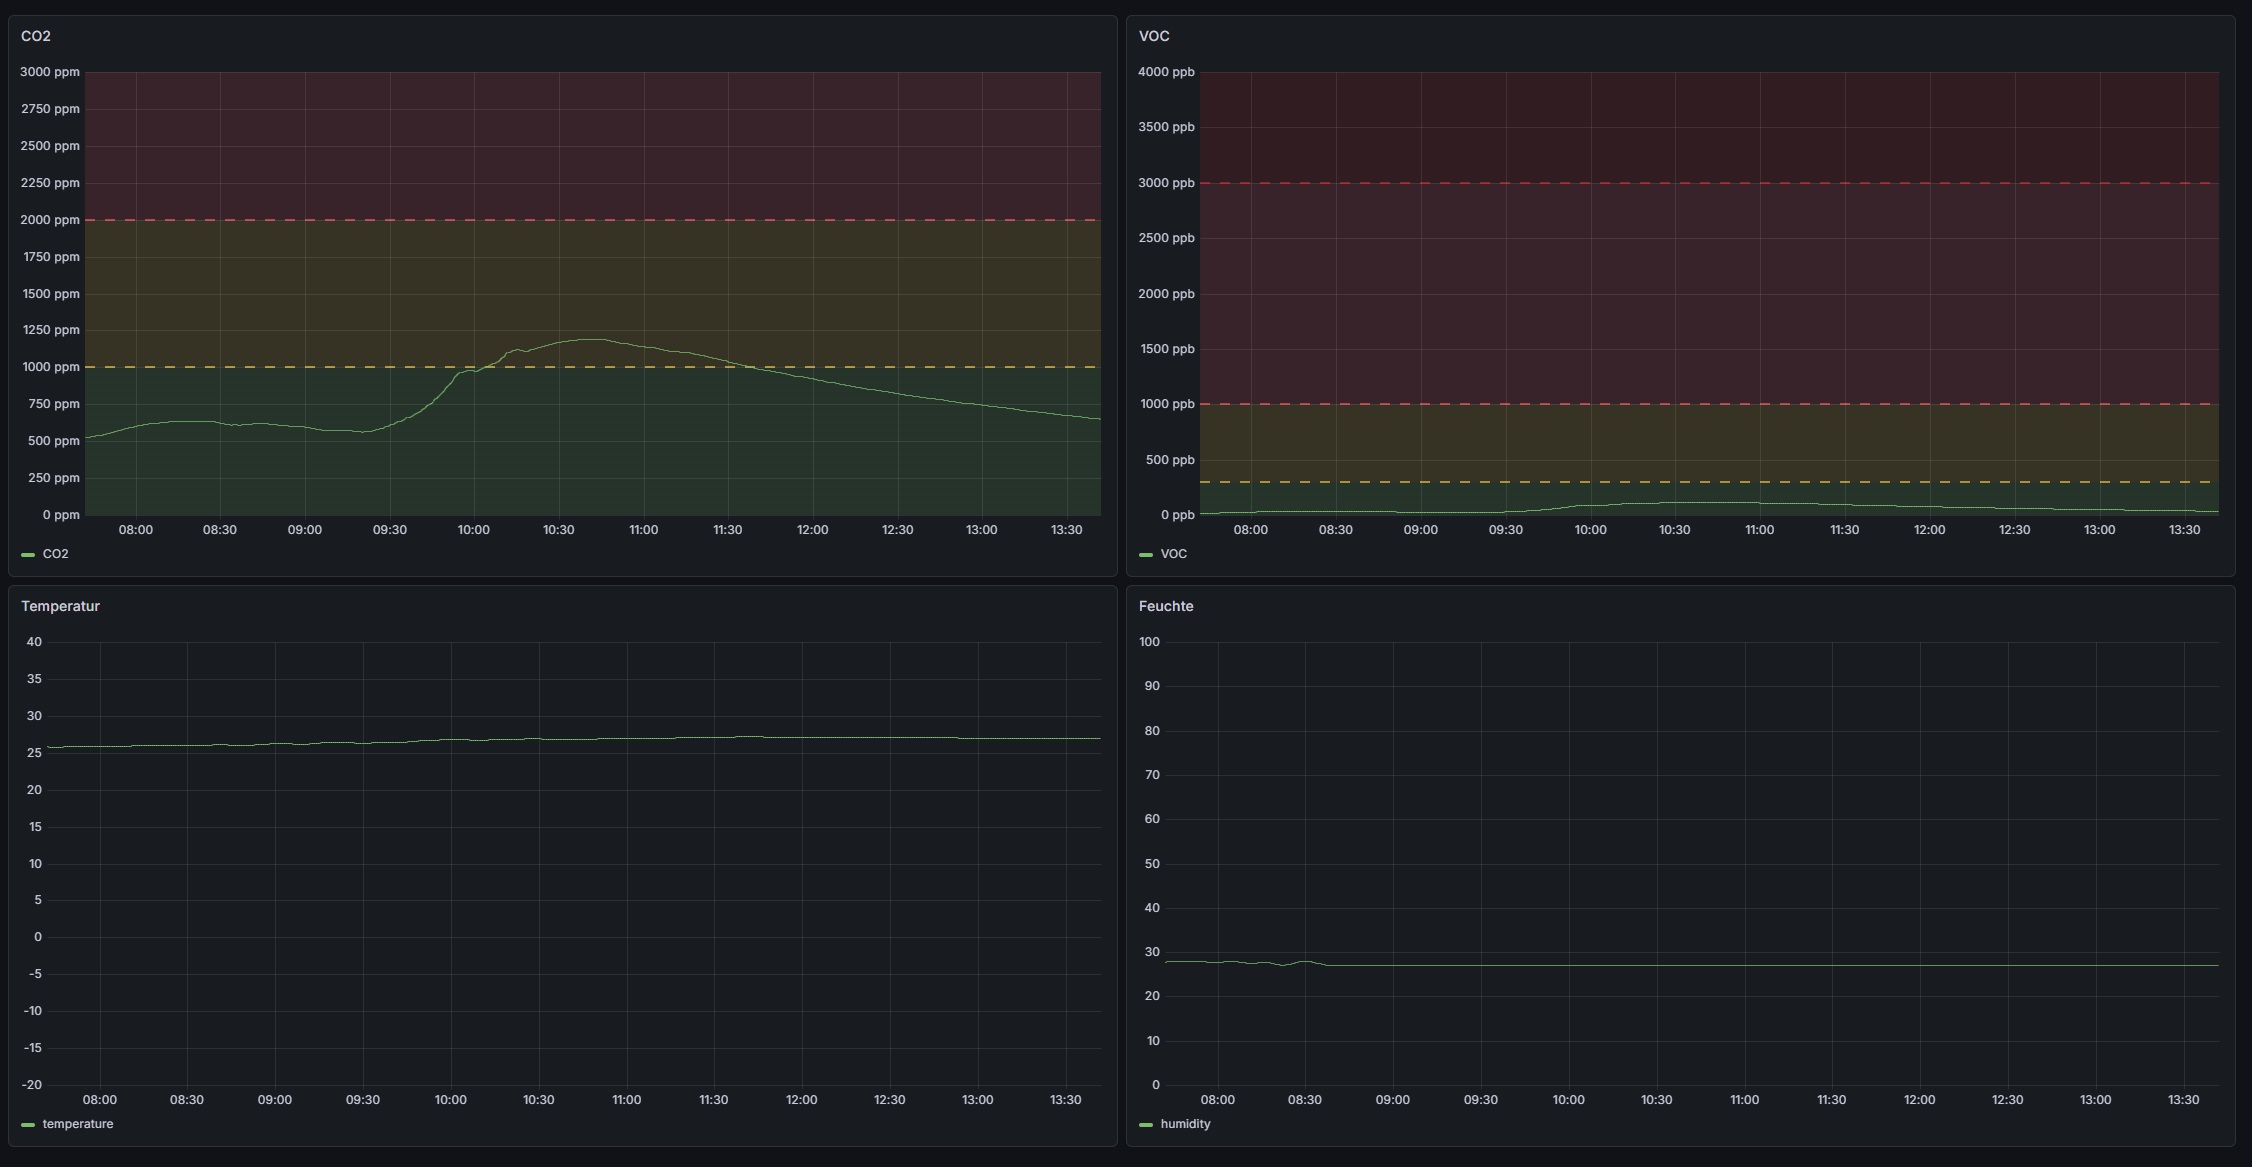This screenshot has height=1167, width=2252.
Task: Click the CO2 legend color swatch
Action: [x=28, y=555]
